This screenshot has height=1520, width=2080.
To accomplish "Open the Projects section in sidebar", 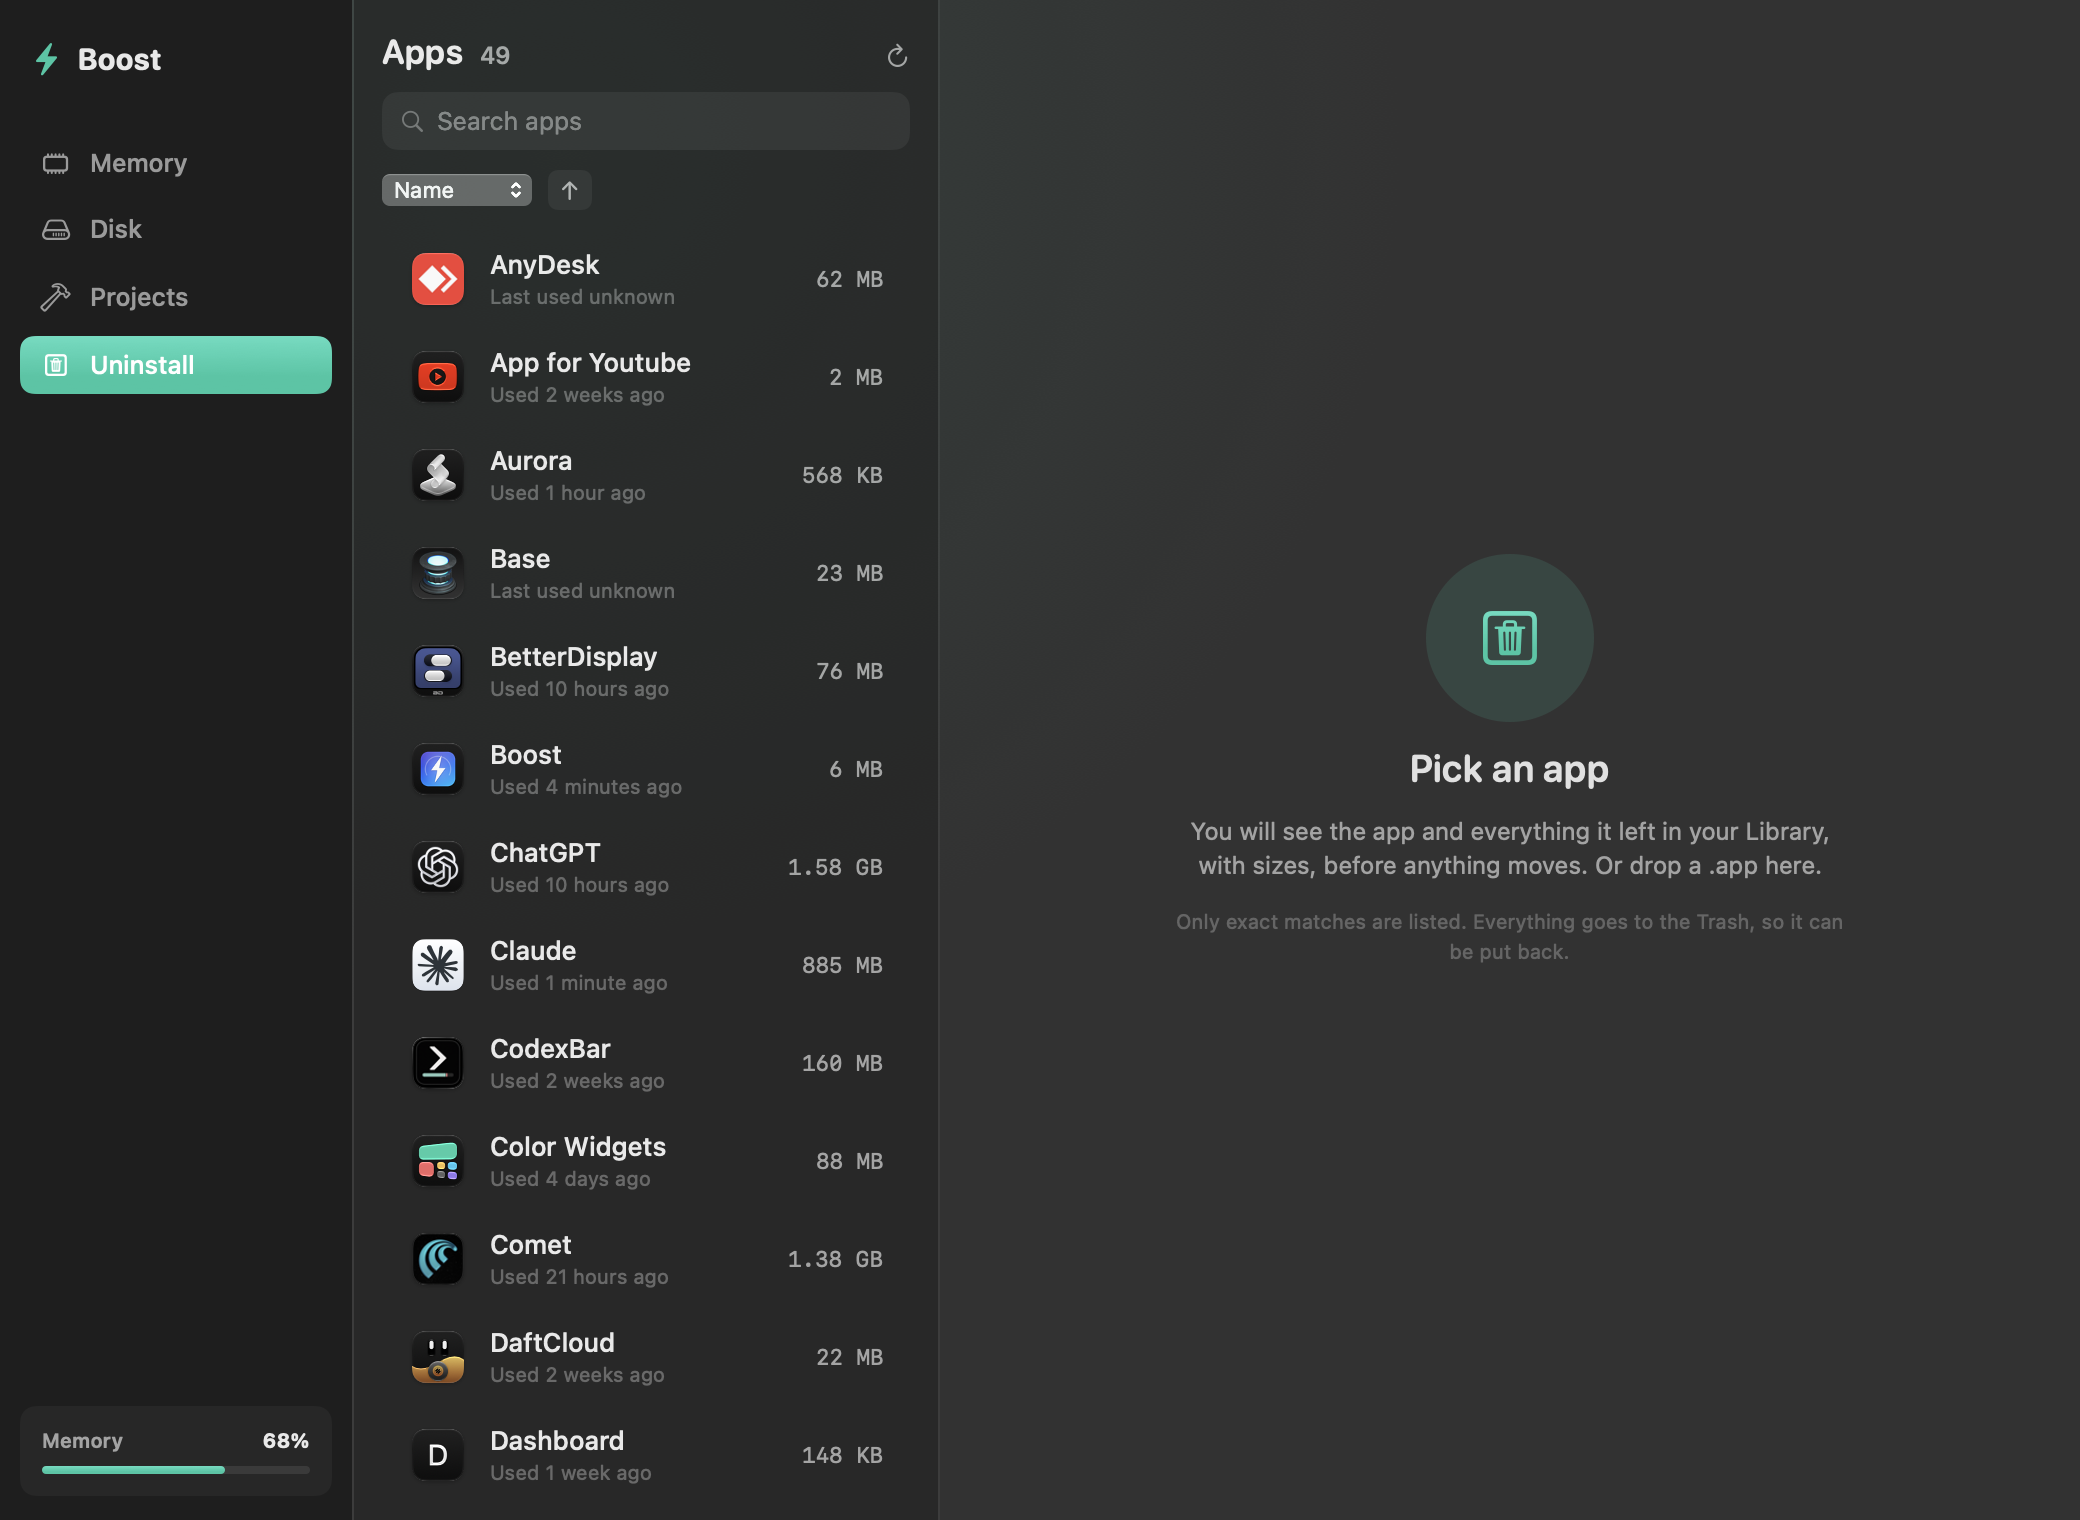I will [x=176, y=297].
